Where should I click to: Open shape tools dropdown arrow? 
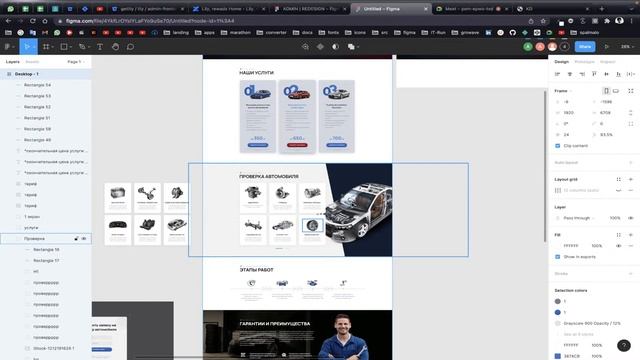[x=71, y=47]
